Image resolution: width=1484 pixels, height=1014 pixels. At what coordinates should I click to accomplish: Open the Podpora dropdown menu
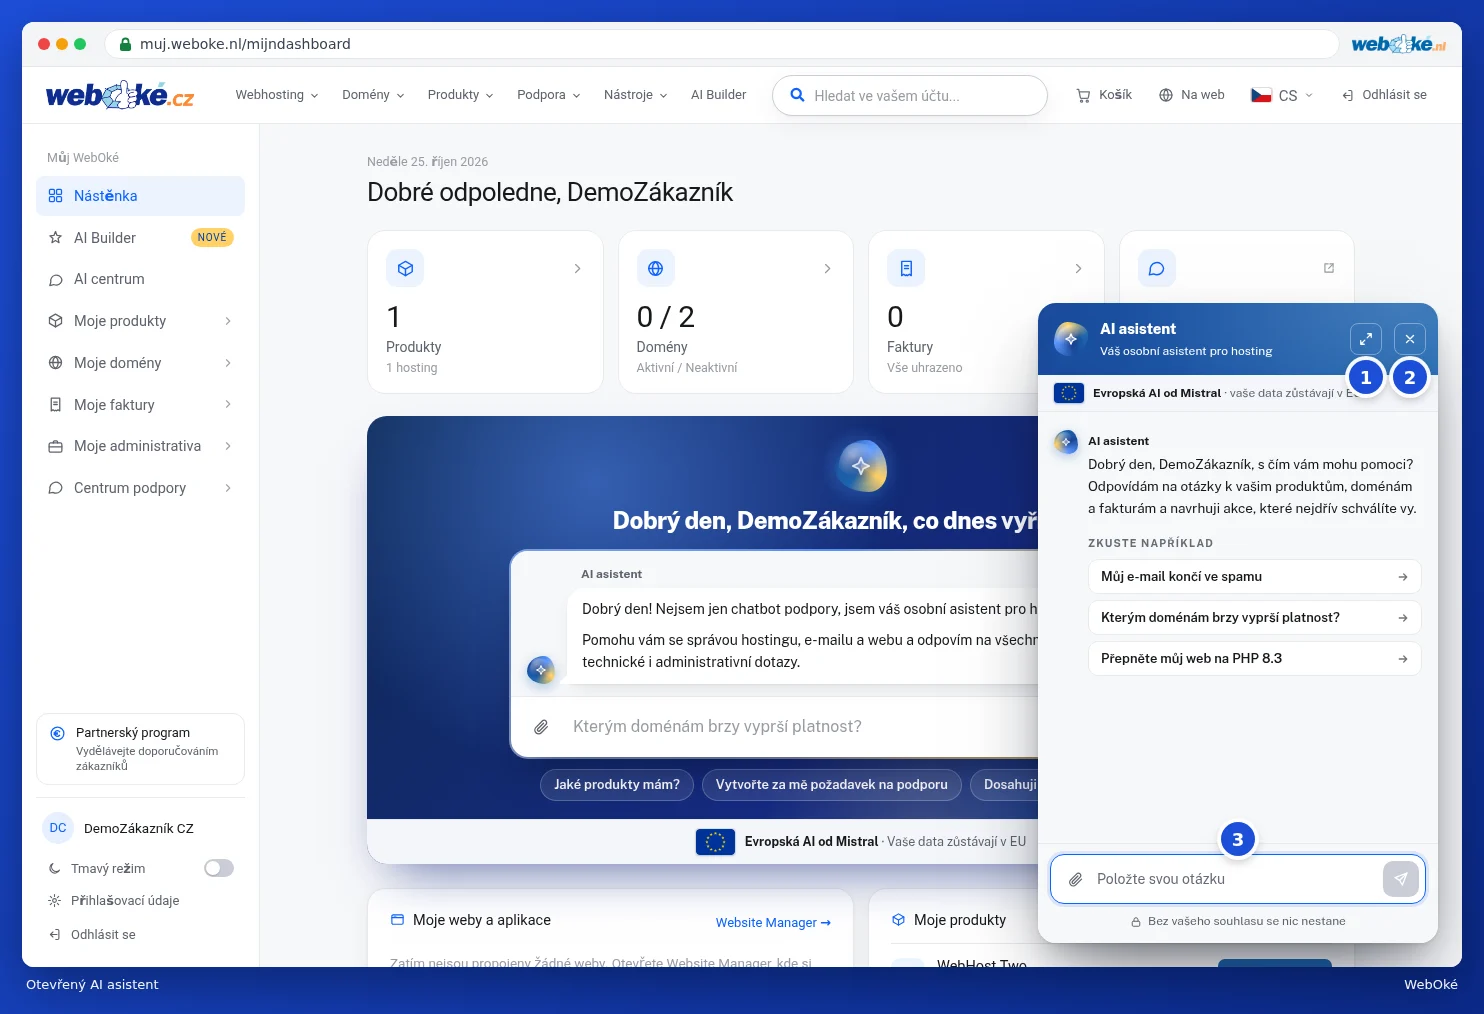click(549, 95)
